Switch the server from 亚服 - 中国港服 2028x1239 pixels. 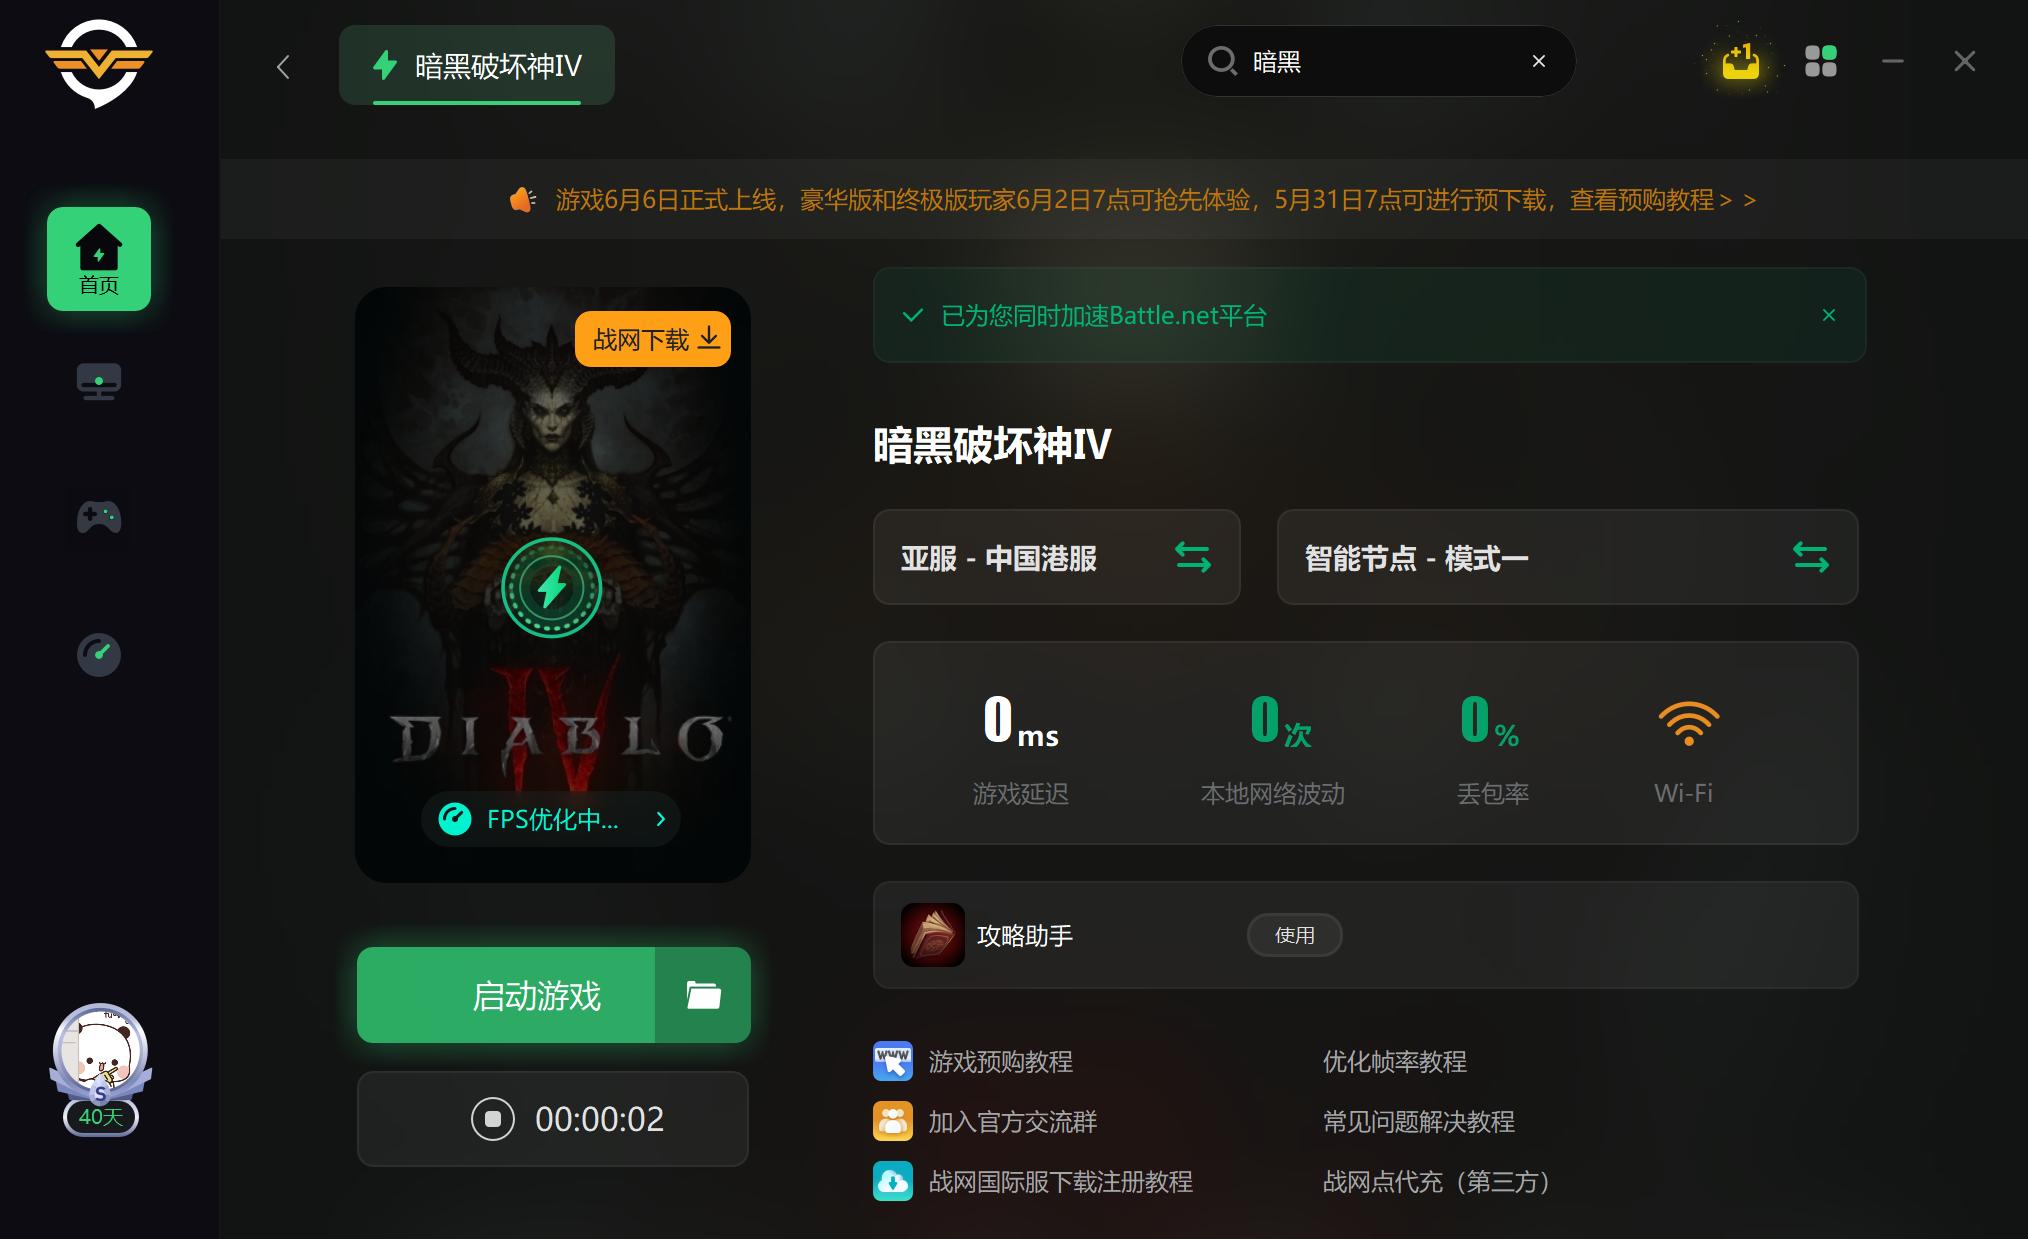pos(1192,557)
